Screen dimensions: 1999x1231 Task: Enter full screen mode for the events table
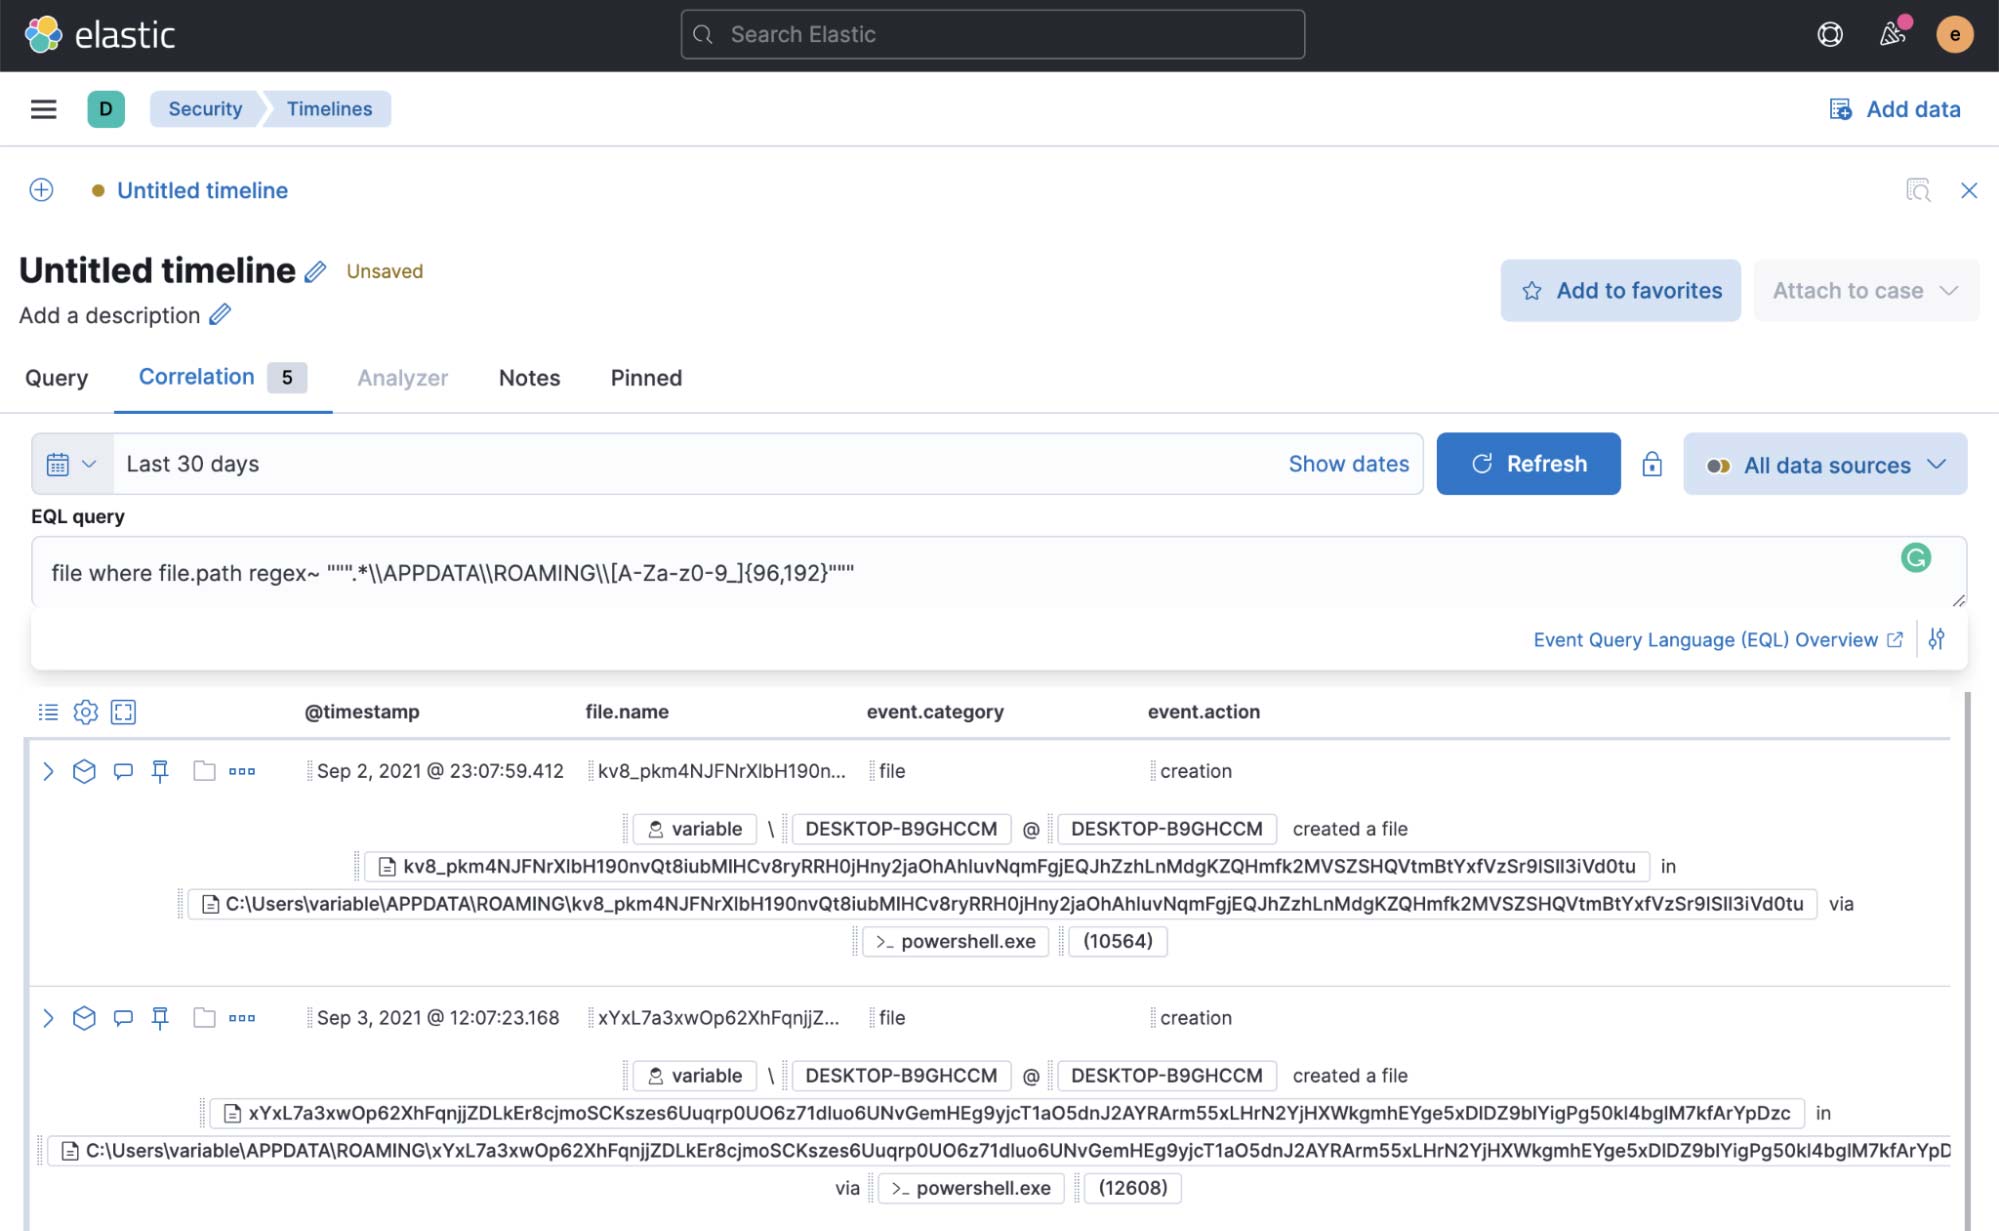122,712
